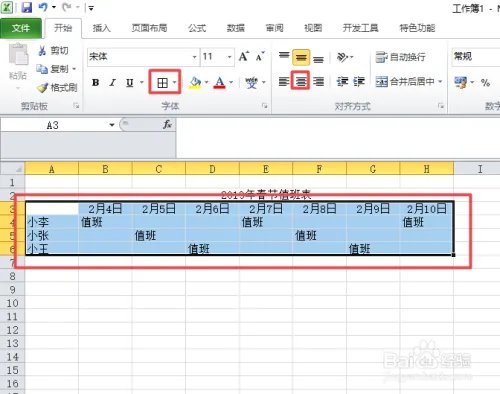500x394 pixels.
Task: Switch to the 视图 ribbon tab
Action: coord(313,28)
